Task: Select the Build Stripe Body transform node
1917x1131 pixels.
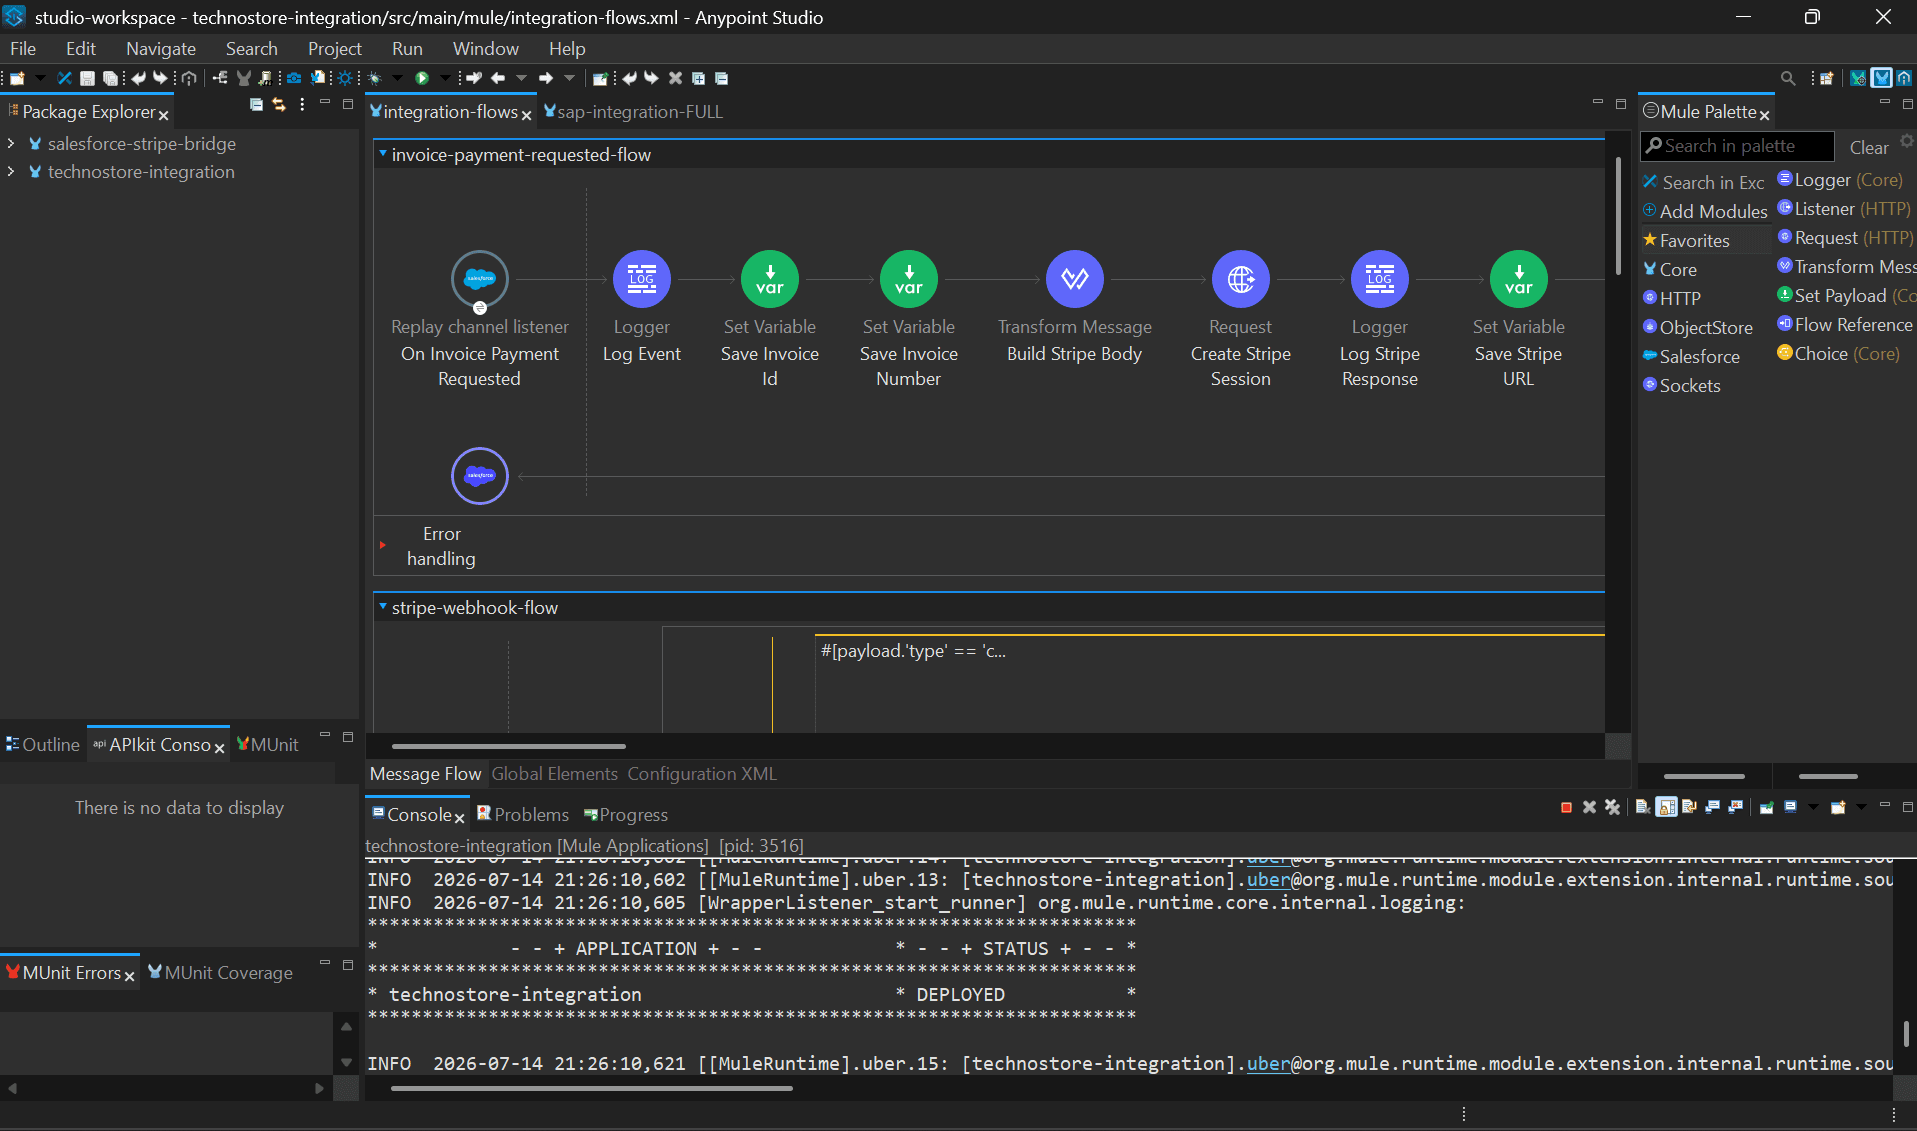Action: pos(1075,279)
